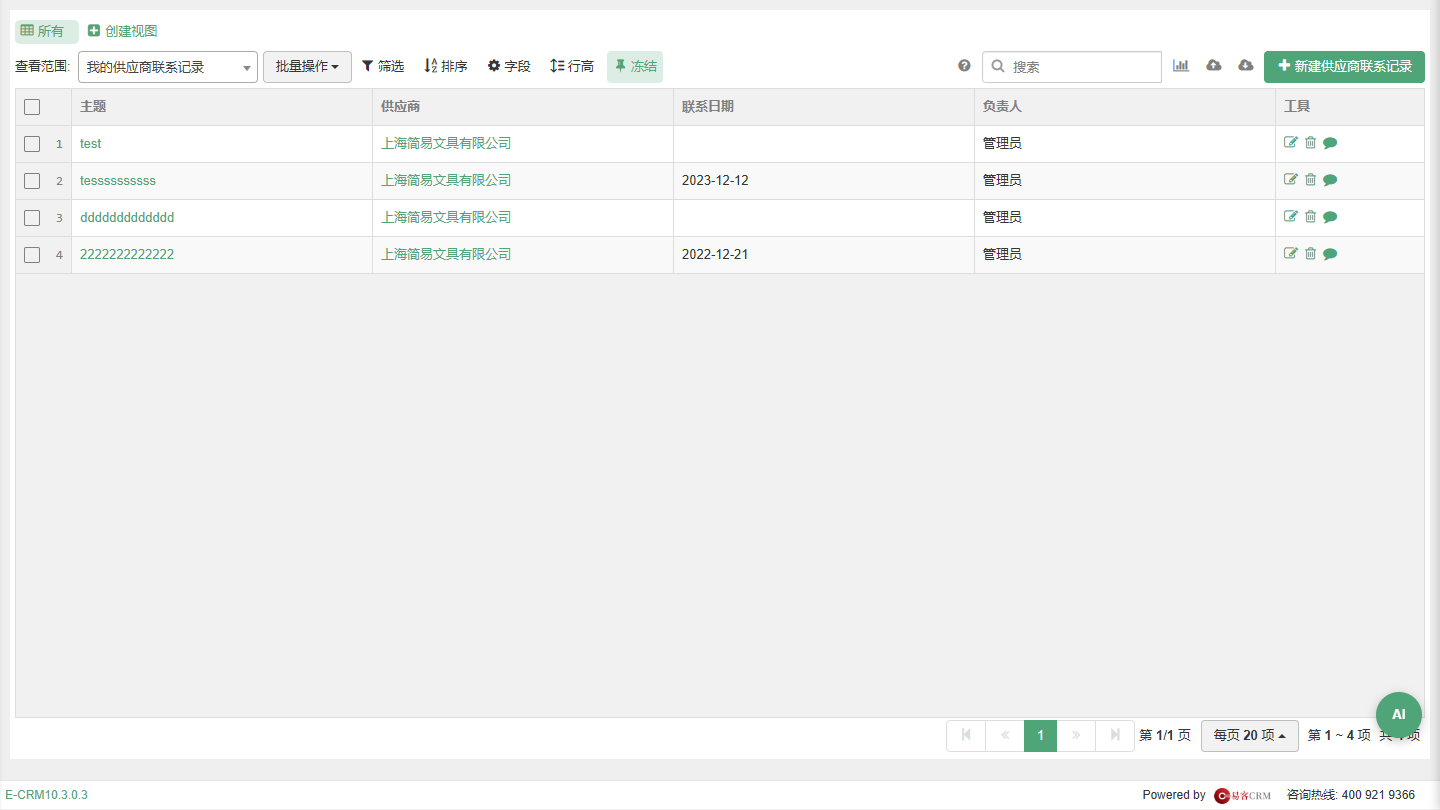Viewport: 1440px width, 810px height.
Task: Open the 我的供应商联系记录 scope dropdown
Action: [168, 67]
